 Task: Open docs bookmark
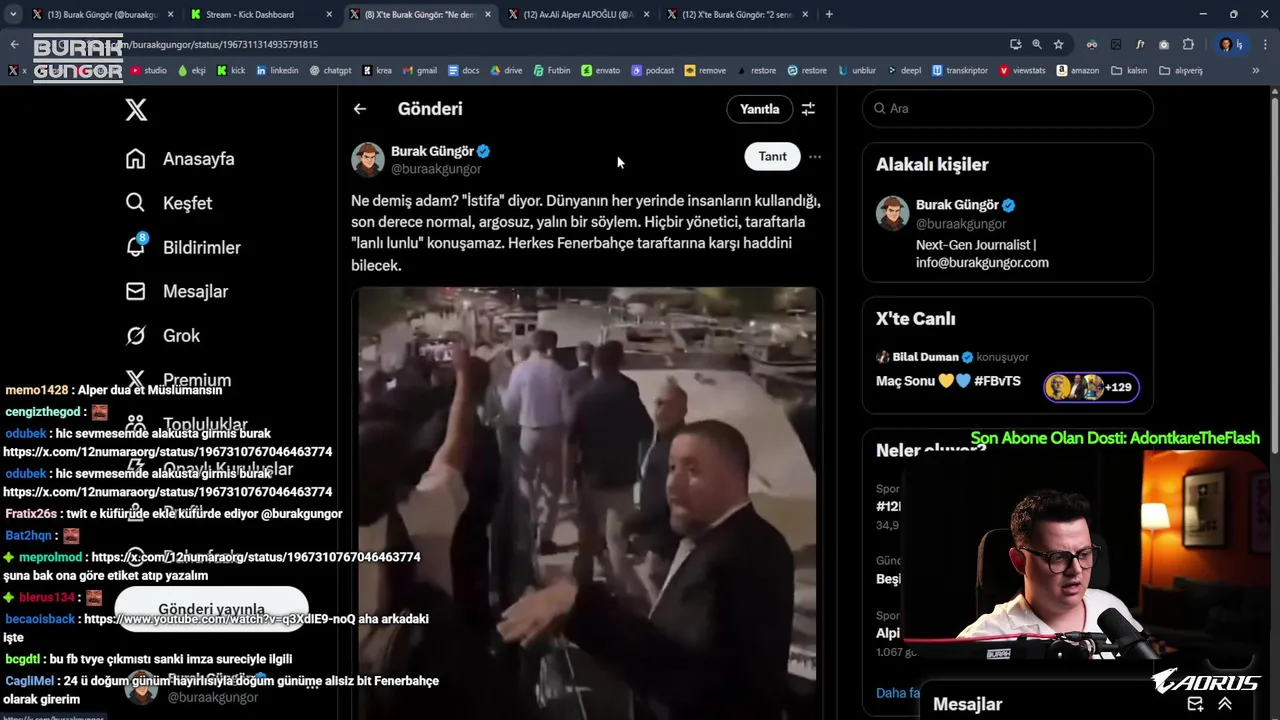tap(463, 70)
